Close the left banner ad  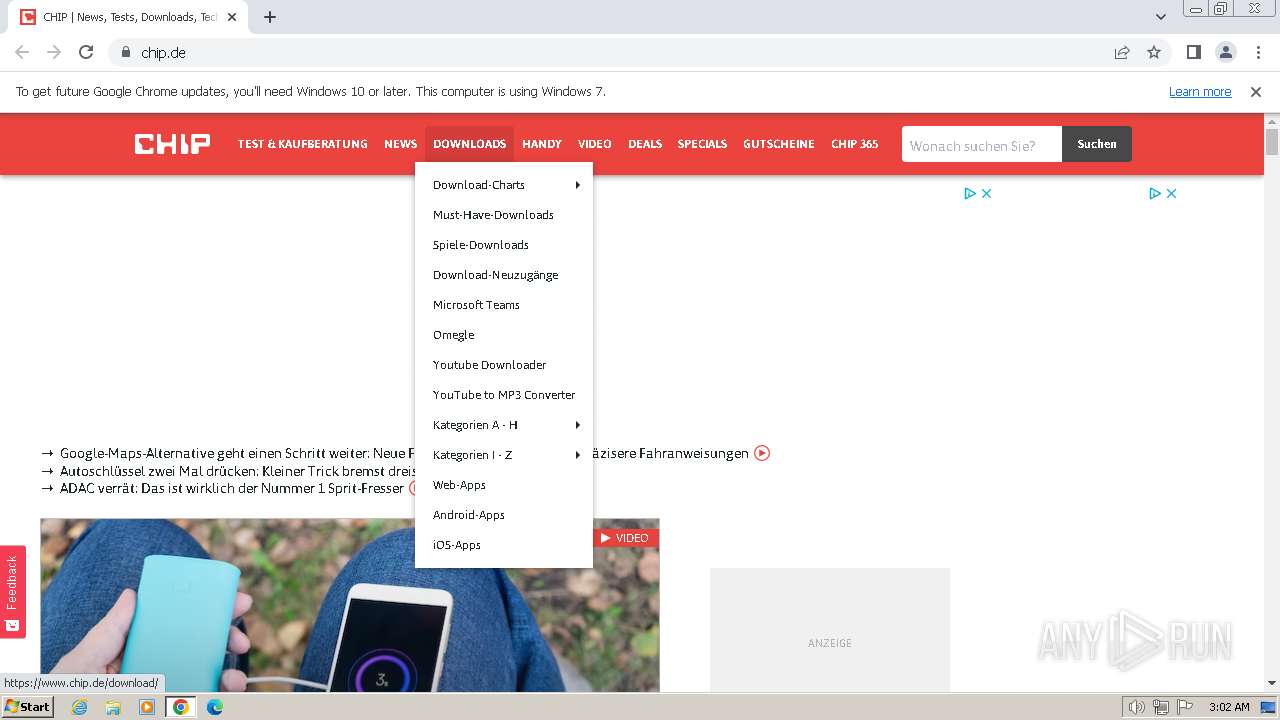pos(987,193)
